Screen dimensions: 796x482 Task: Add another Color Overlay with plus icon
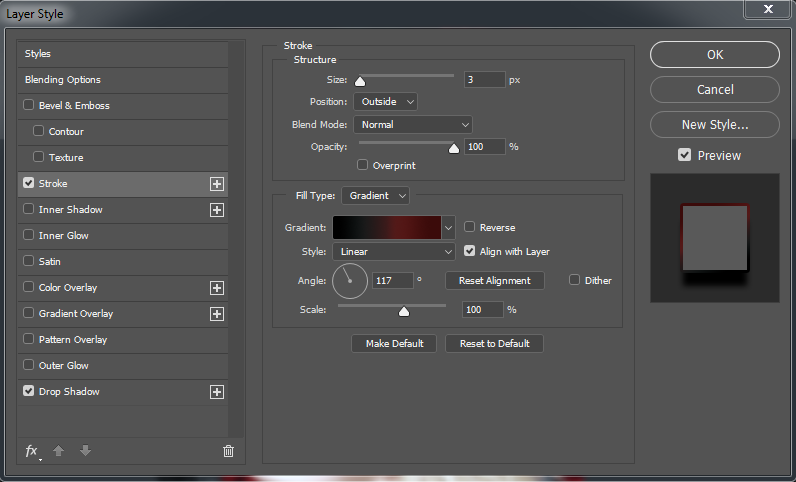[217, 288]
